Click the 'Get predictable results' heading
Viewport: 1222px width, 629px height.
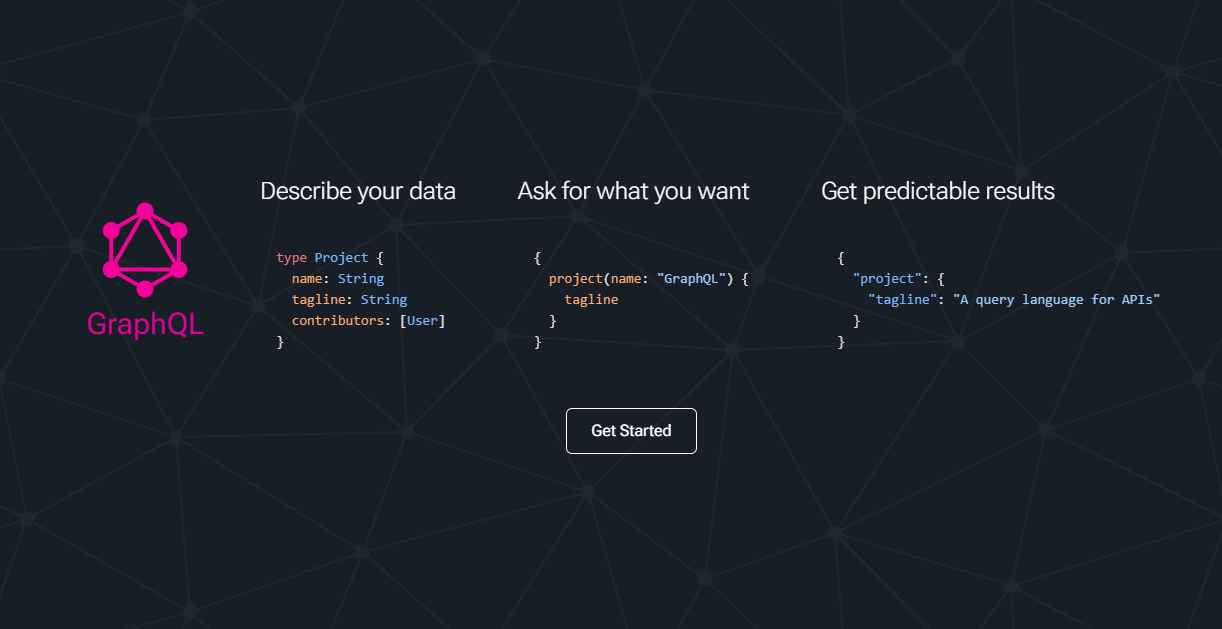tap(937, 191)
